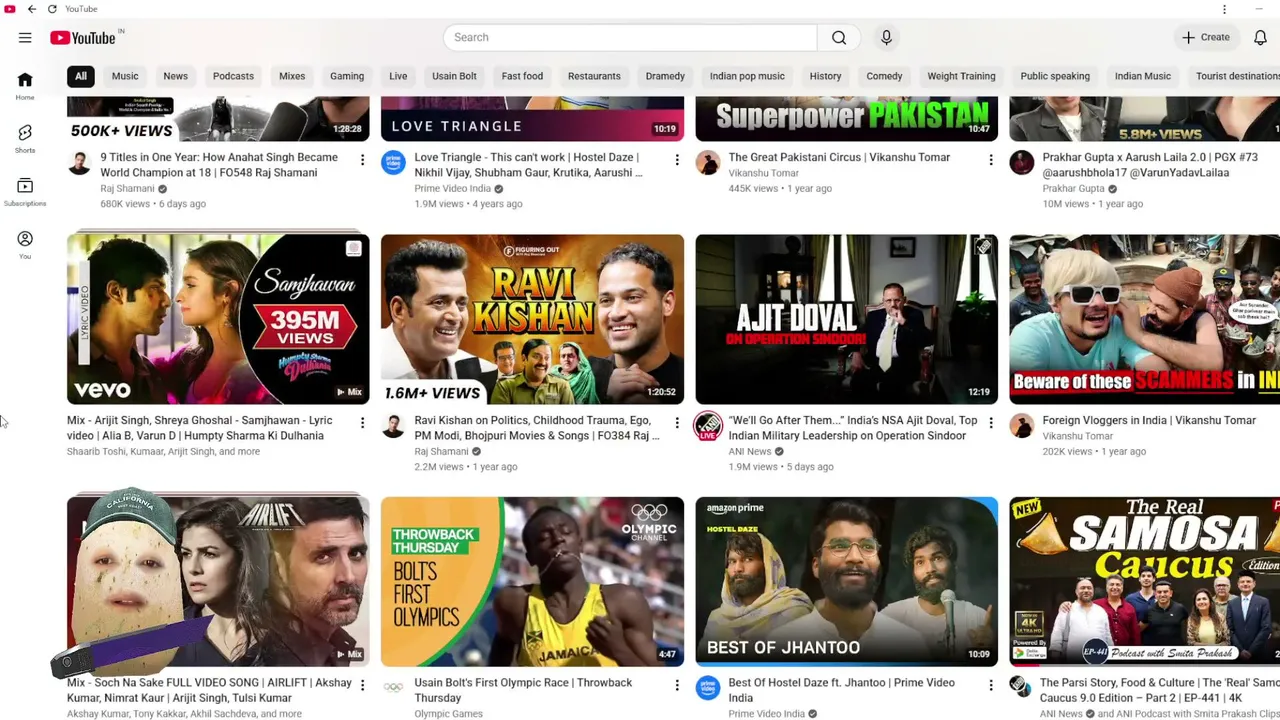Open 'The Great Pakistani Circus' title link
This screenshot has width=1280, height=720.
pos(839,157)
